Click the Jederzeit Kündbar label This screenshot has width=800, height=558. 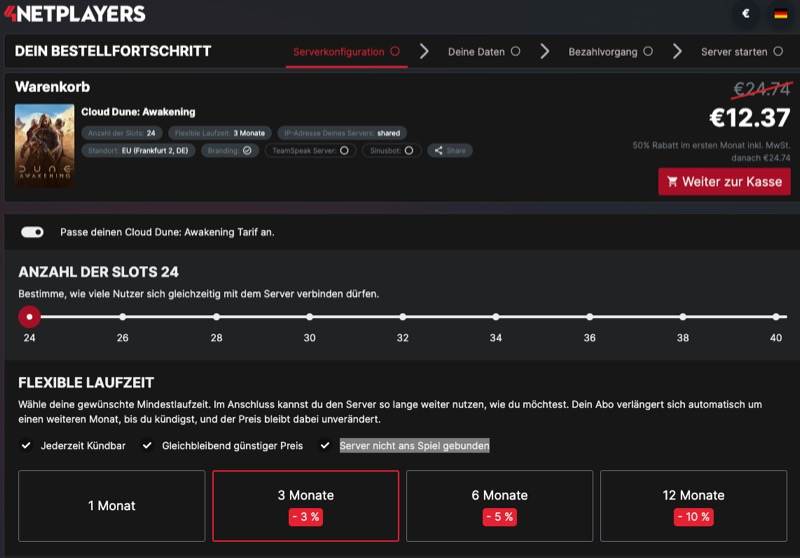83,445
